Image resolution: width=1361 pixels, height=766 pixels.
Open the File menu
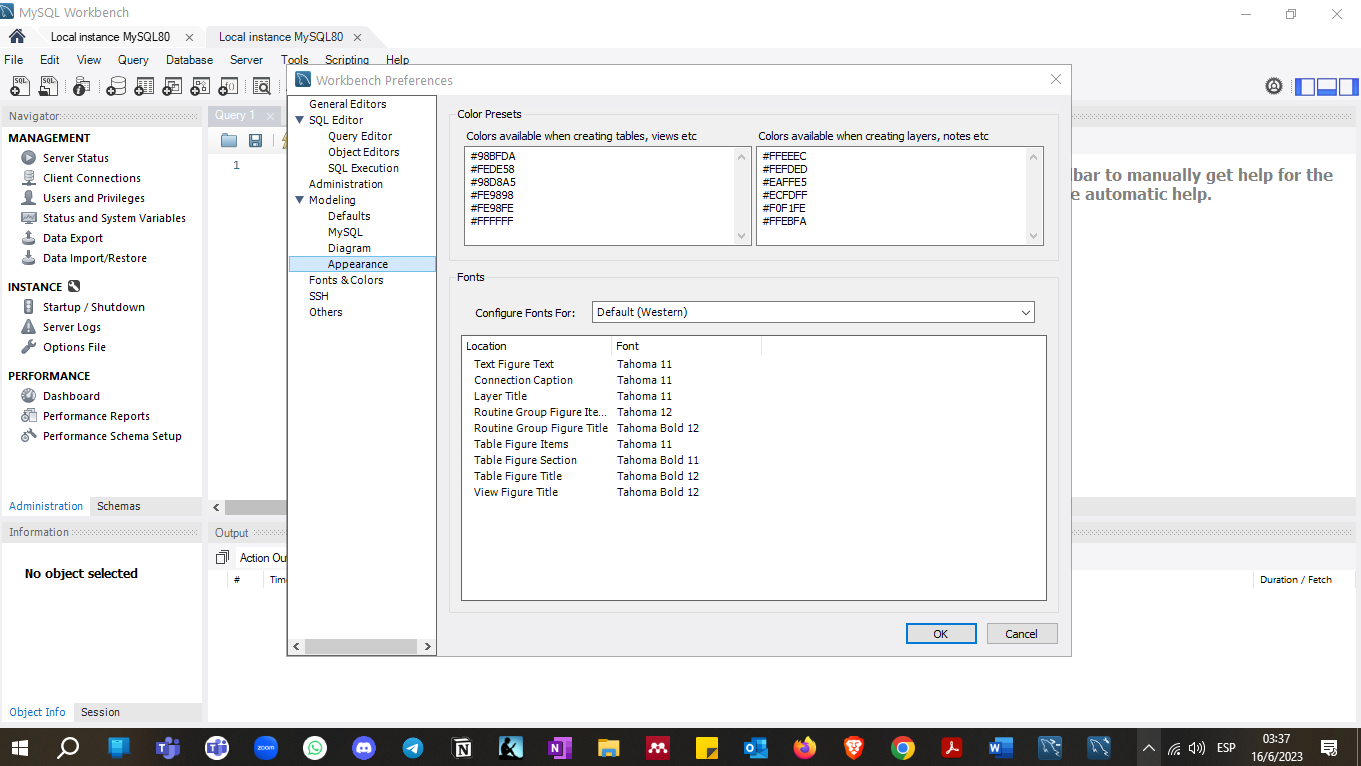(x=13, y=60)
